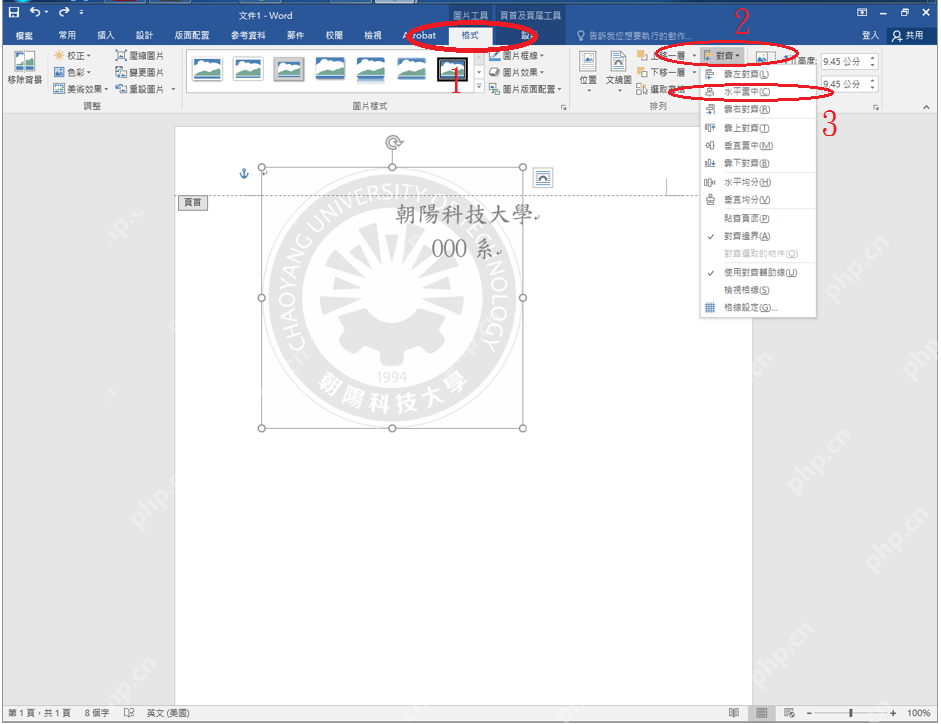This screenshot has height=724, width=941.
Task: Click the 對齊 align dropdown button
Action: (x=723, y=55)
